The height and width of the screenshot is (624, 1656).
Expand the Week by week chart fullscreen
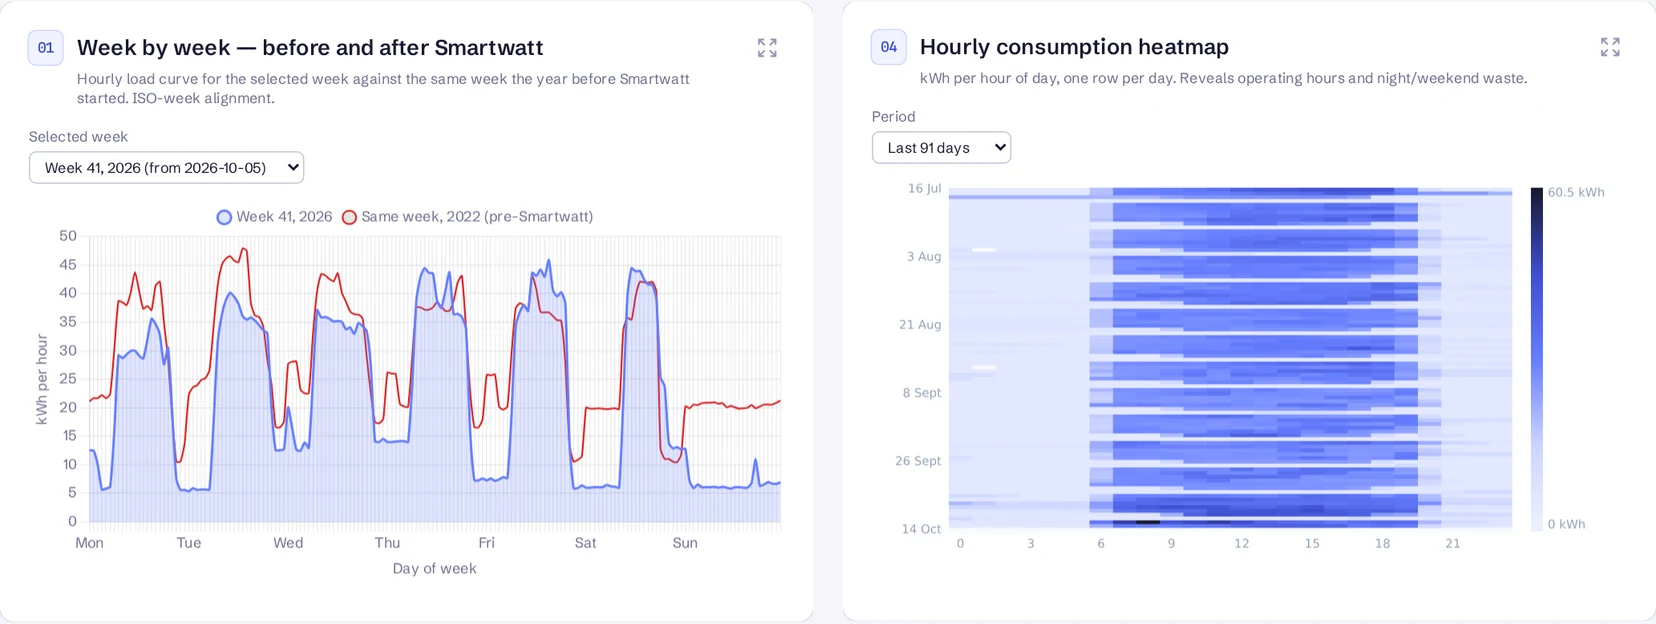coord(767,48)
